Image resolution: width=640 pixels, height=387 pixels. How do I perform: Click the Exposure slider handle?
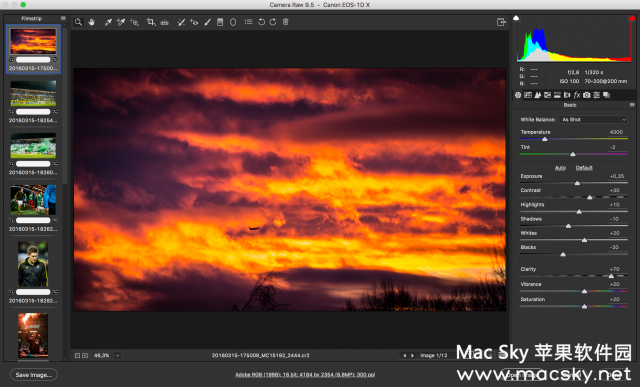pos(577,183)
